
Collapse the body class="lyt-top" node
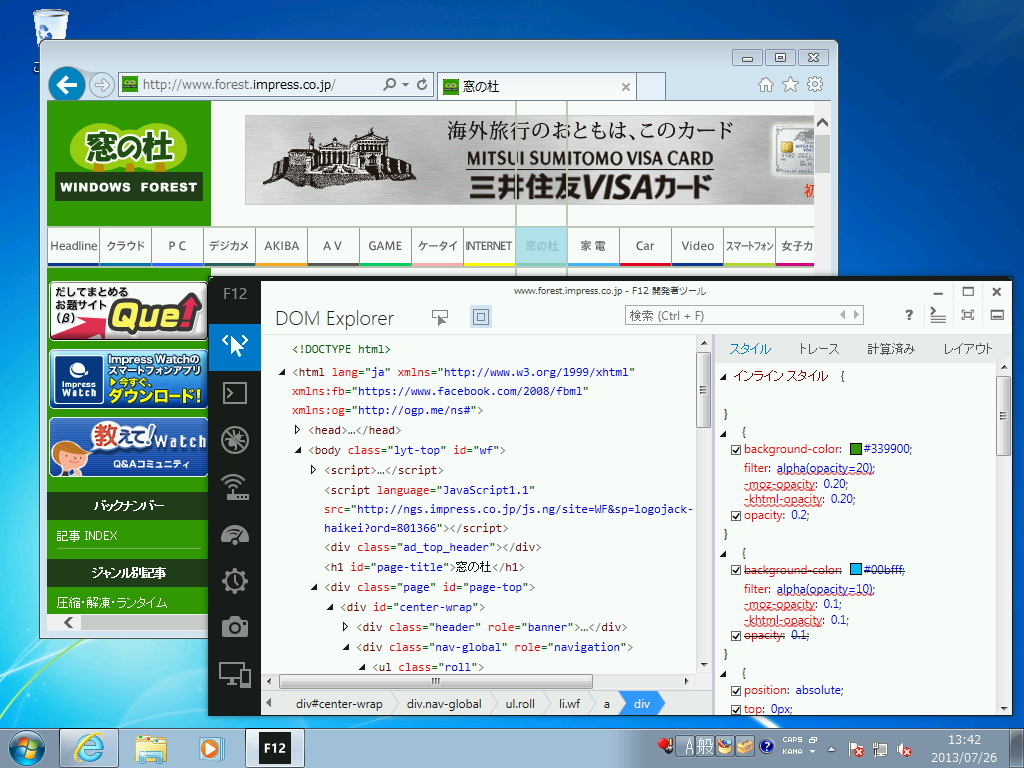tap(298, 450)
